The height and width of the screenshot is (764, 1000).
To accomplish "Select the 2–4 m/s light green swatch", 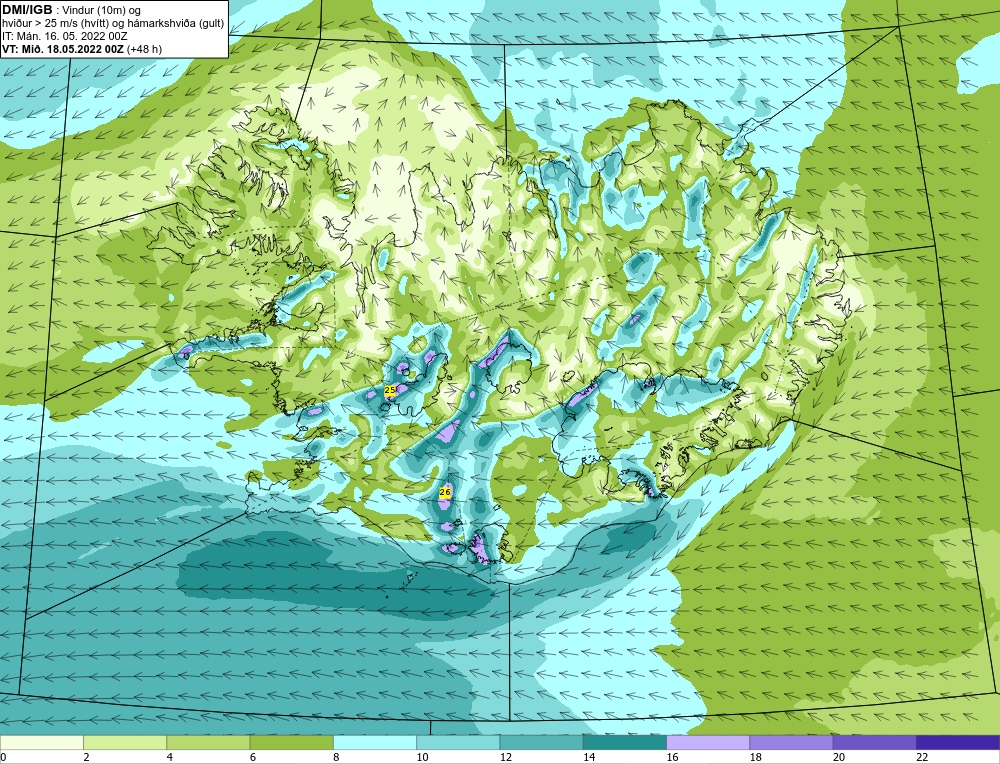I will 125,742.
